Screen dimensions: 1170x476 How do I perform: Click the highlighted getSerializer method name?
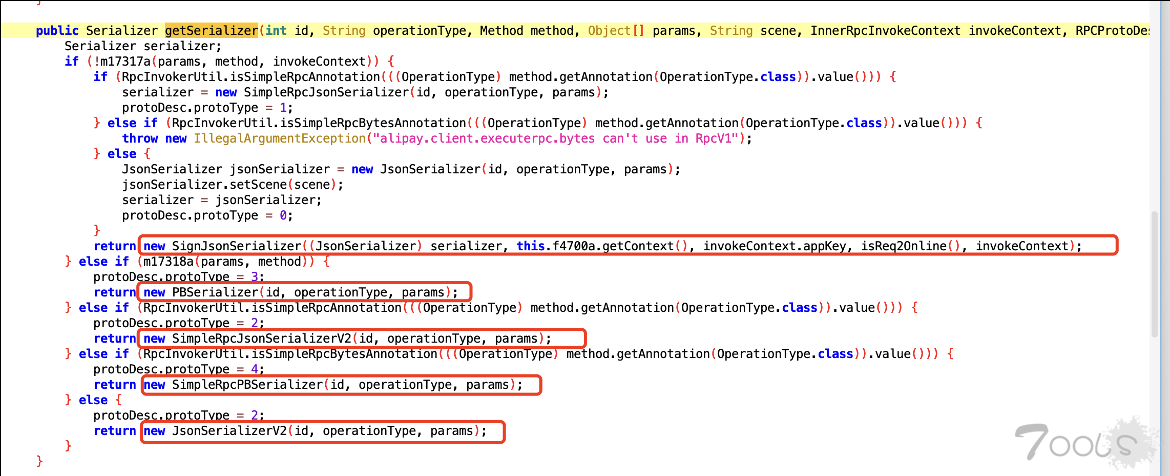point(212,31)
